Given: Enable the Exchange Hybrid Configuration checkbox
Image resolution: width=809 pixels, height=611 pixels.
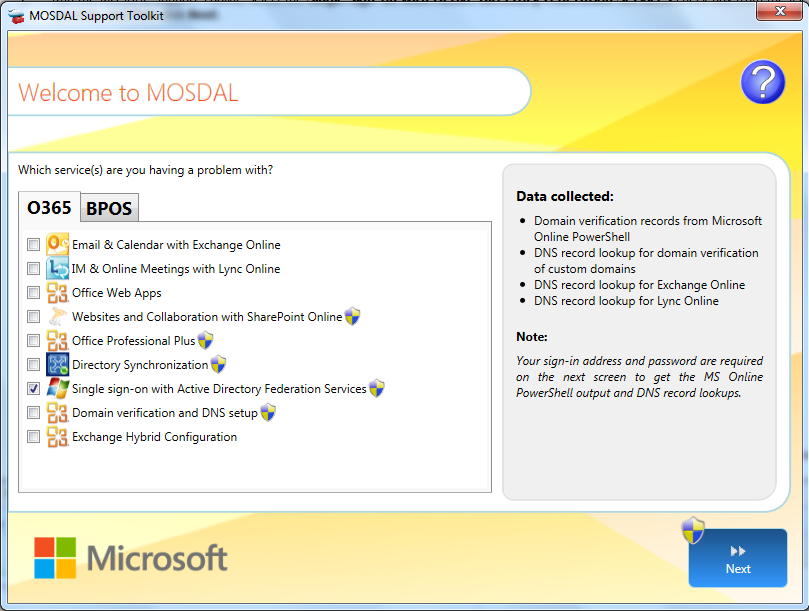Looking at the screenshot, I should [34, 437].
